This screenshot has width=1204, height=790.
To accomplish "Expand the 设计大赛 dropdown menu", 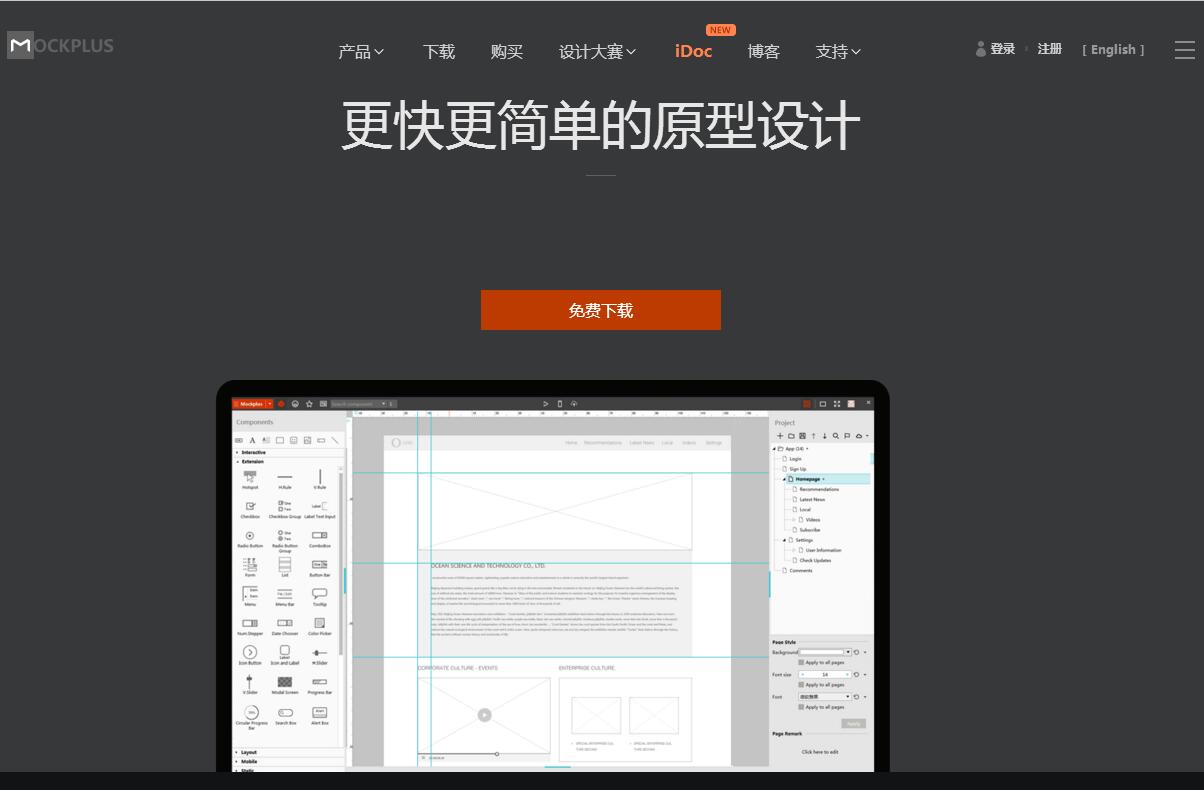I will [597, 52].
